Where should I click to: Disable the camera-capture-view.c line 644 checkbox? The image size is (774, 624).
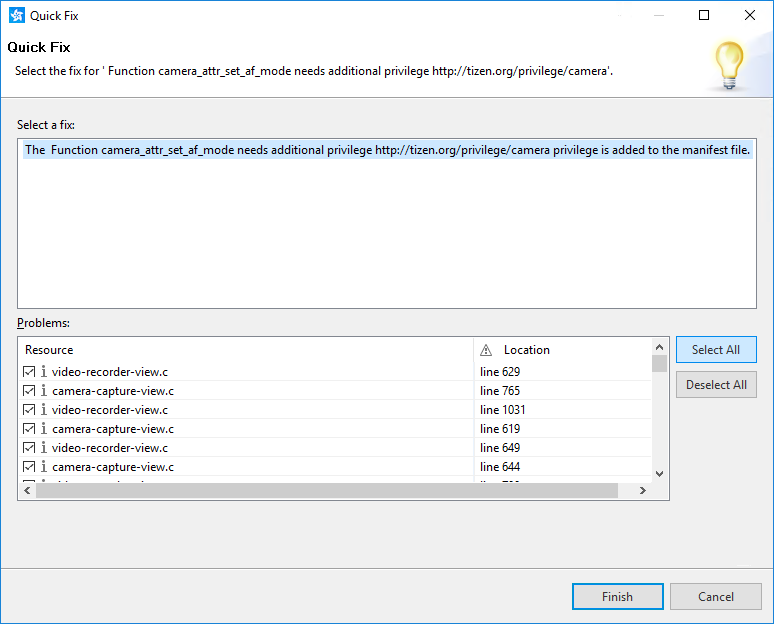coord(29,467)
